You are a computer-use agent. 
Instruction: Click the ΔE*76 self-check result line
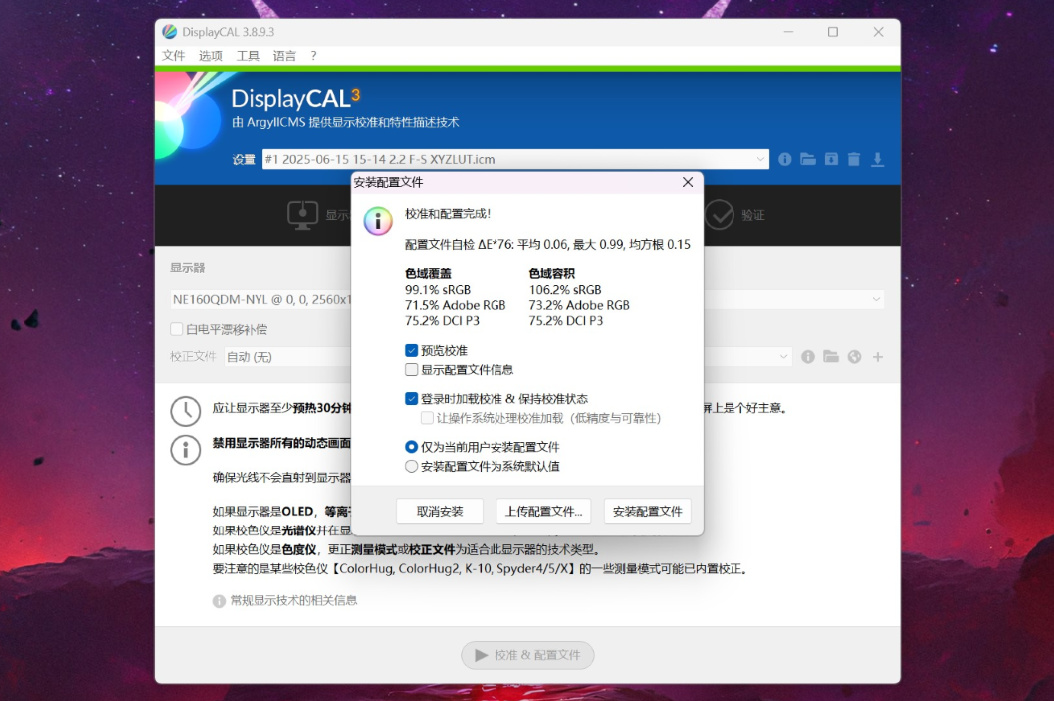547,245
